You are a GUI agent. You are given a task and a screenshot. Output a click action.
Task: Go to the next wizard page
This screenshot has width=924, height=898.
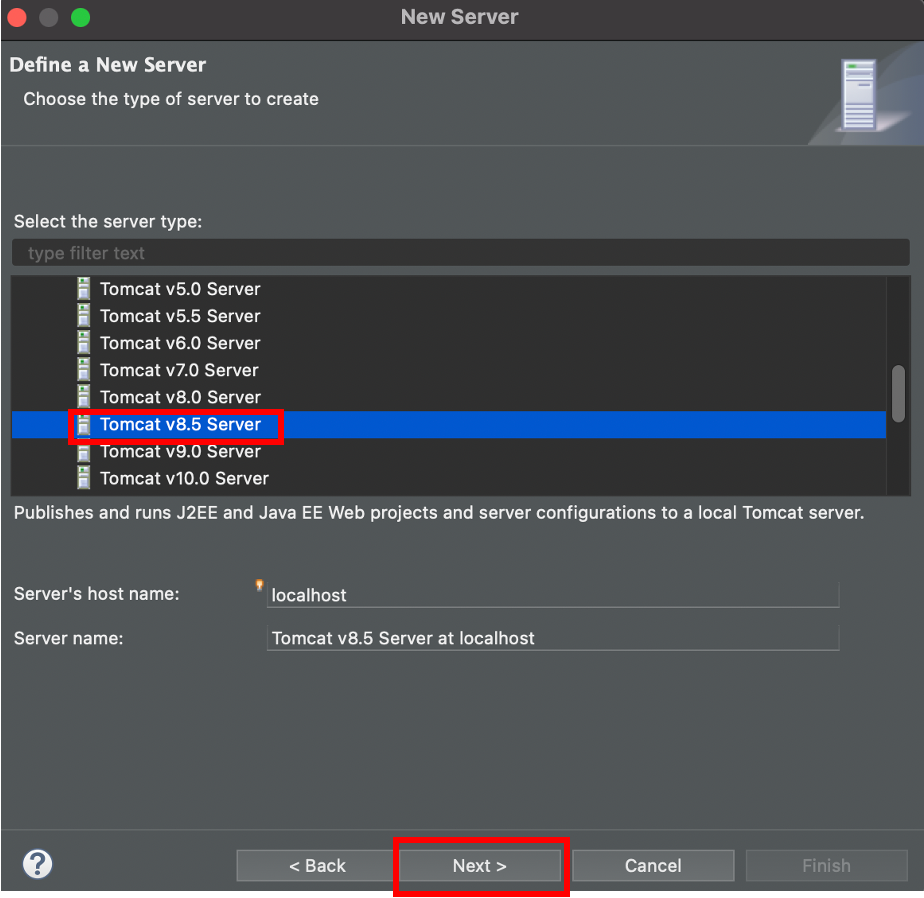point(480,866)
